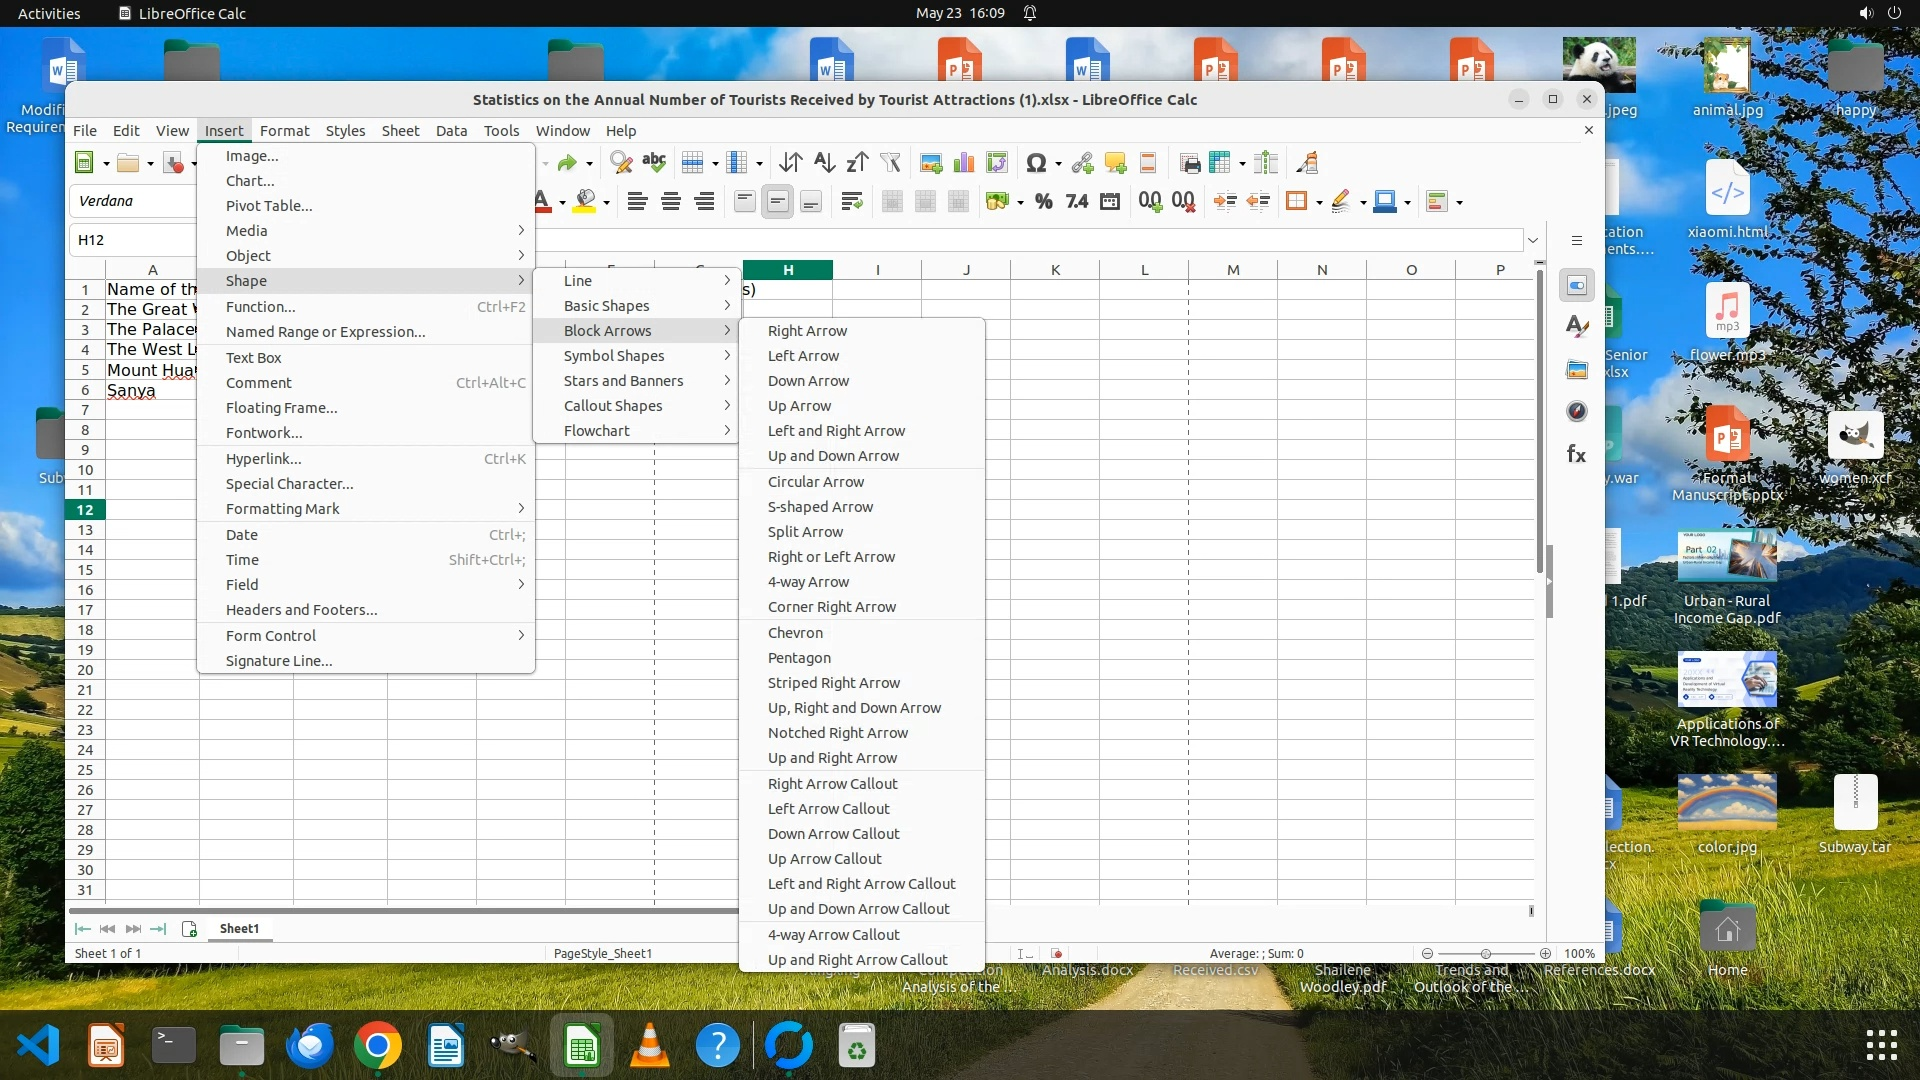This screenshot has width=1920, height=1080.
Task: Click Format as Percent icon
Action: pos(1043,202)
